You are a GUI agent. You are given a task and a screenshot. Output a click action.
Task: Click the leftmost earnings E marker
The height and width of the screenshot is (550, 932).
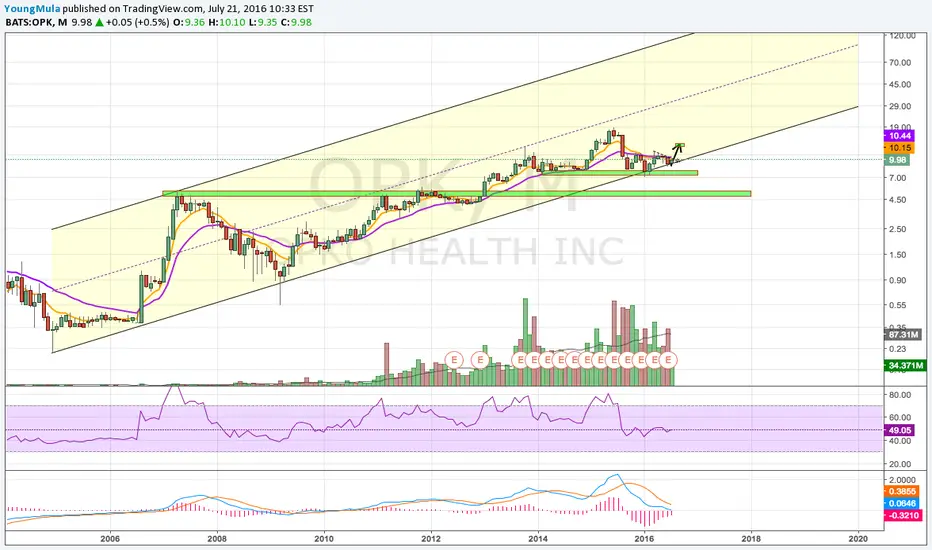[x=454, y=360]
